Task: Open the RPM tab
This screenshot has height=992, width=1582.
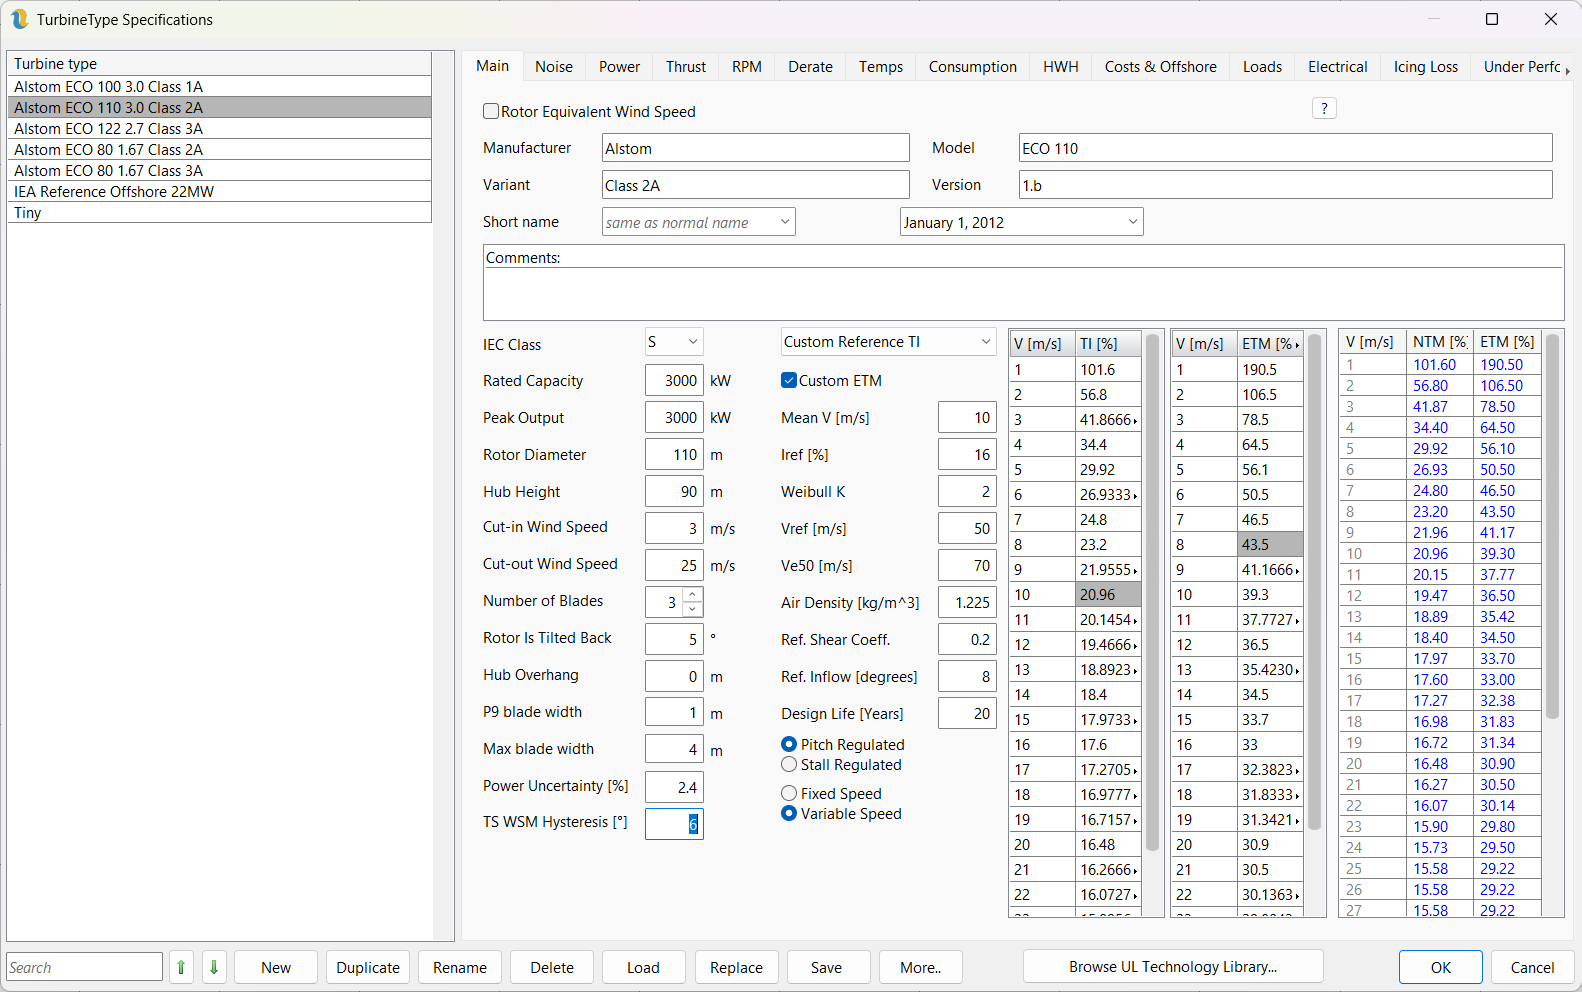Action: click(747, 67)
